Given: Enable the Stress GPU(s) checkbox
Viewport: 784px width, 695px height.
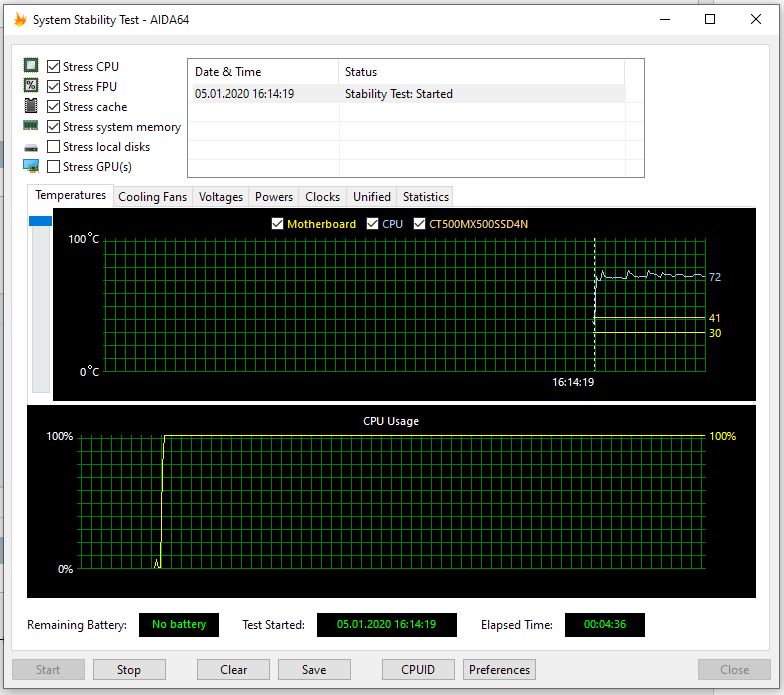Looking at the screenshot, I should click(54, 166).
